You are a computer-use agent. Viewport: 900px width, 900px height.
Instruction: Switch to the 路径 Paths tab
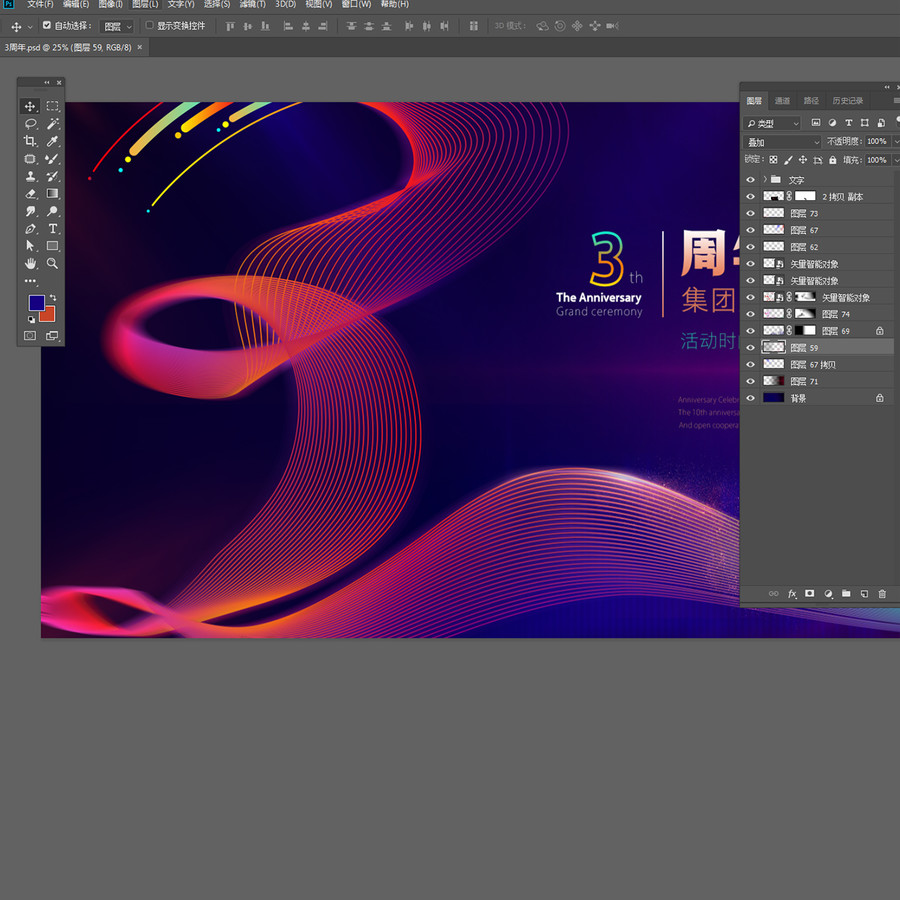(811, 101)
